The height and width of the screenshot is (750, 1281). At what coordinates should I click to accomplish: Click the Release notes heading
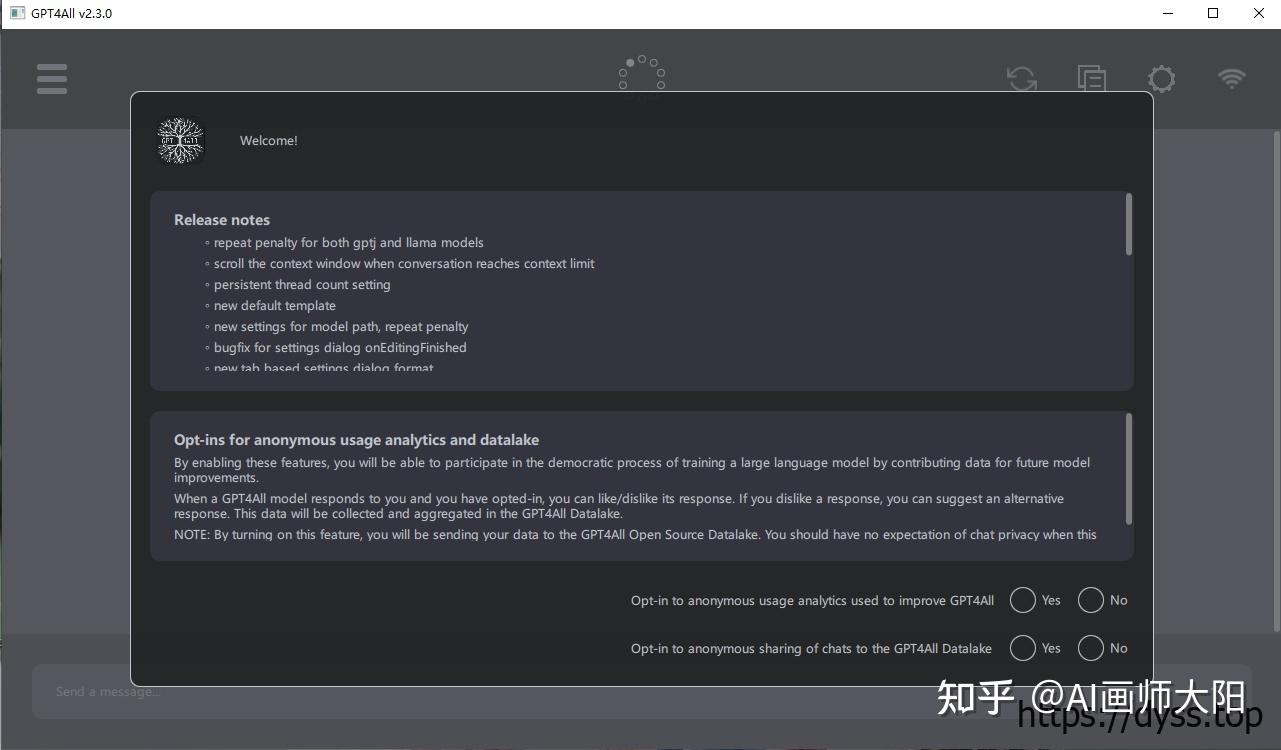click(x=221, y=219)
